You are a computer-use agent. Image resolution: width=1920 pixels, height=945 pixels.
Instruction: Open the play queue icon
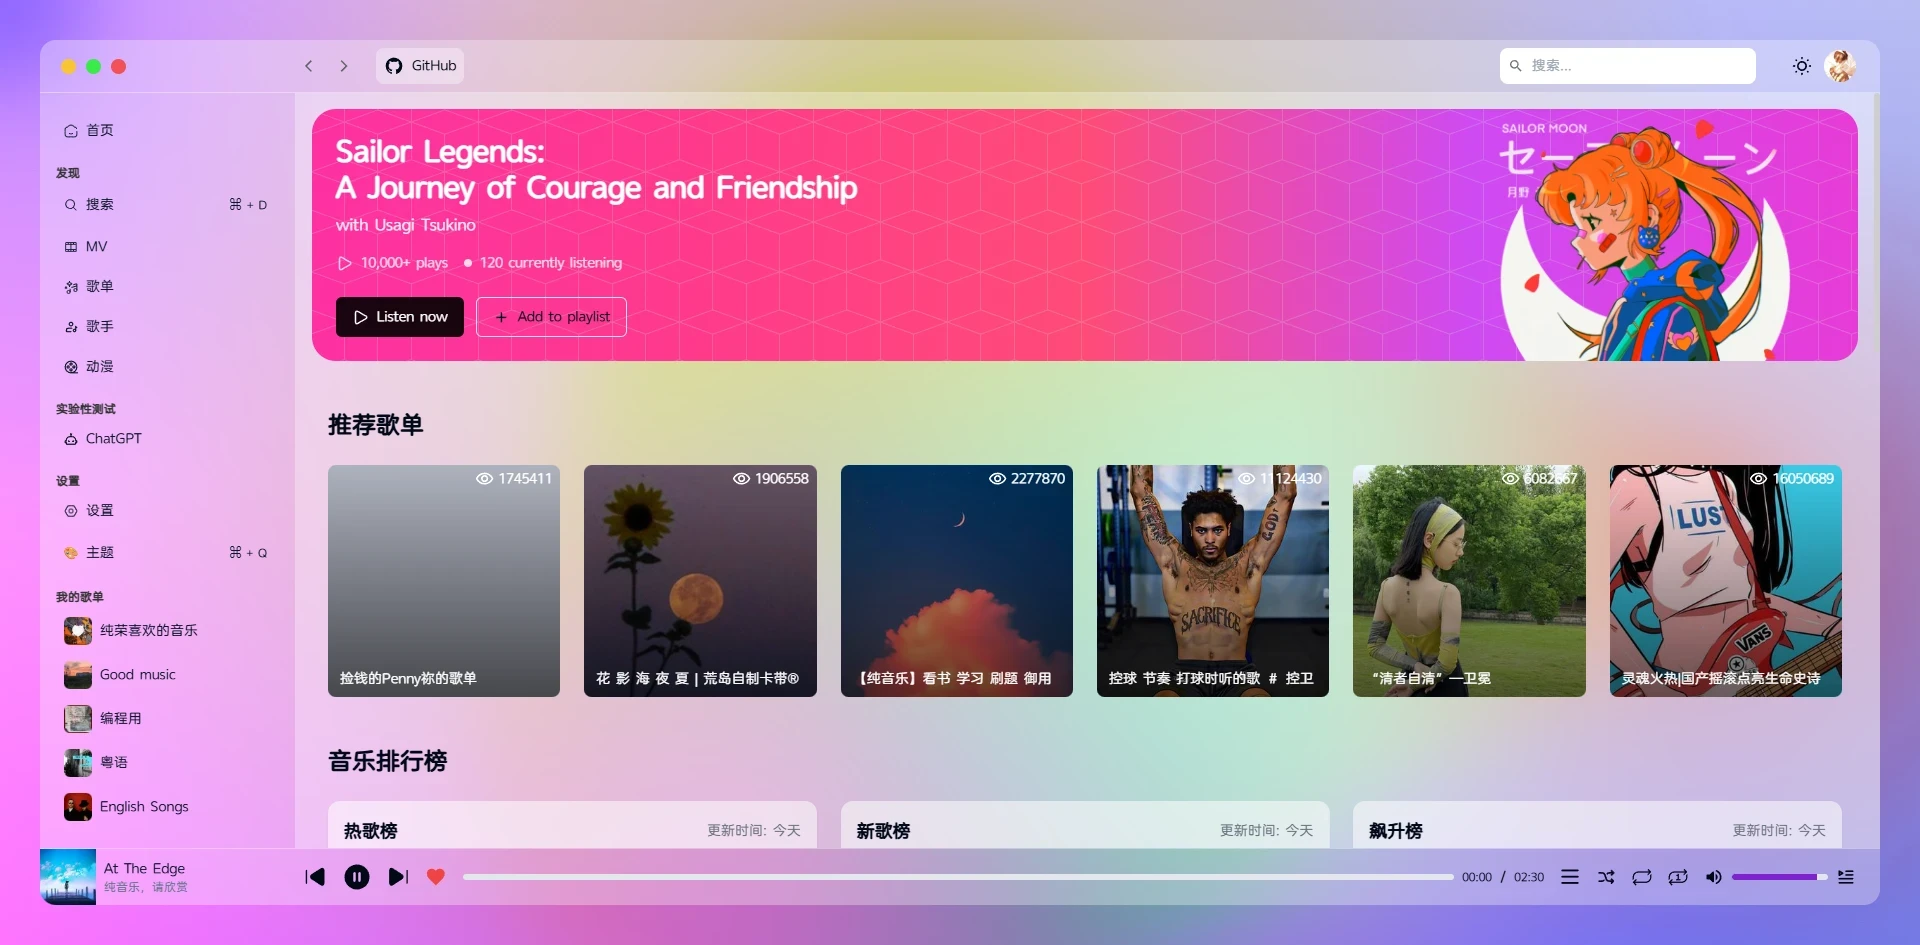tap(1846, 877)
